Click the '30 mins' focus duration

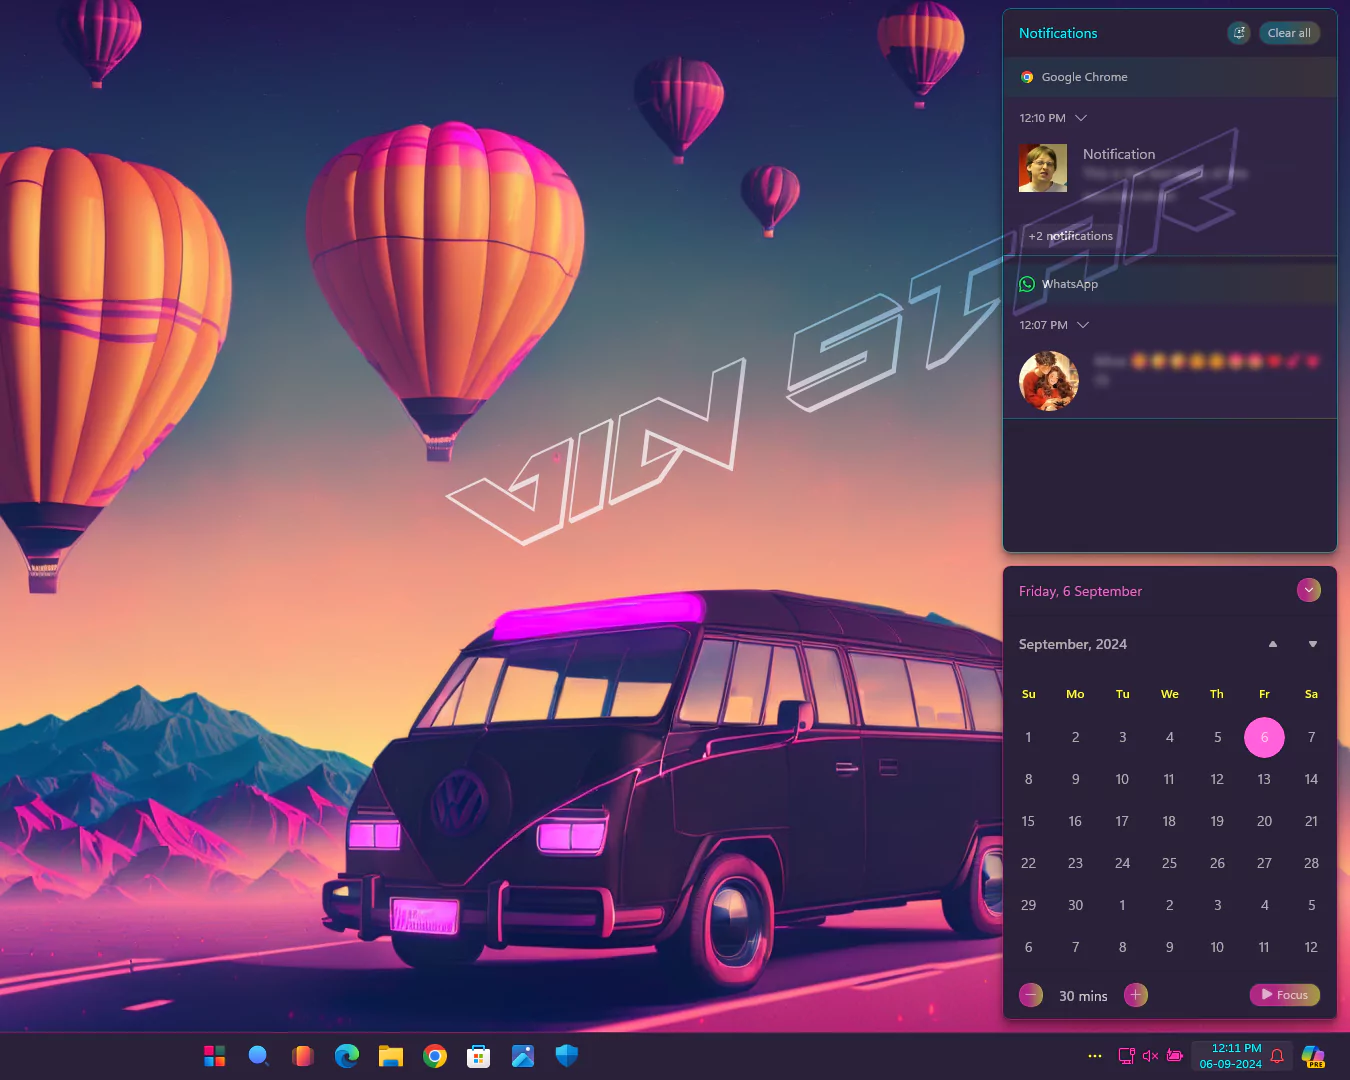(1083, 996)
